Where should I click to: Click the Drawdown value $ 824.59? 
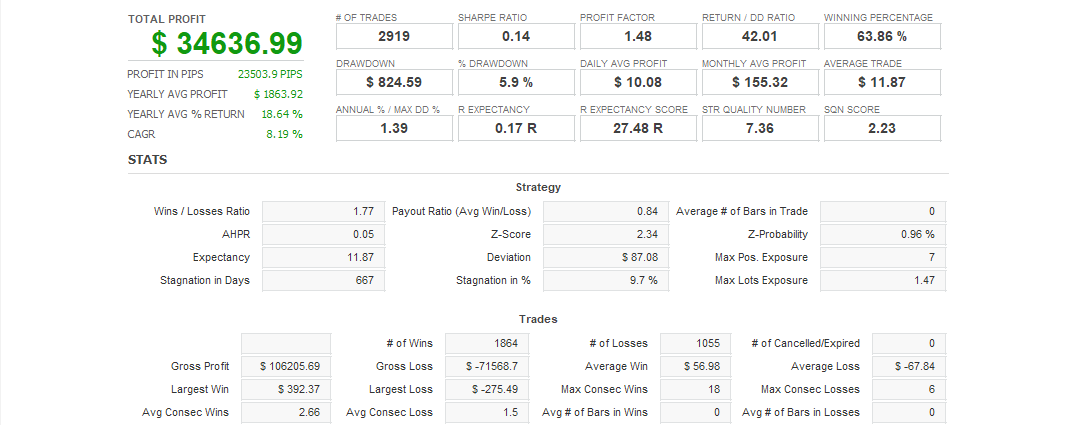394,82
